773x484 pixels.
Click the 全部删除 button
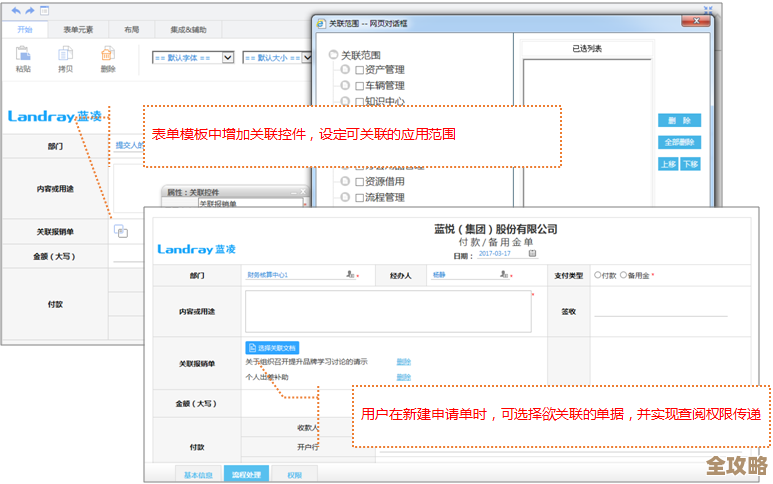point(679,142)
